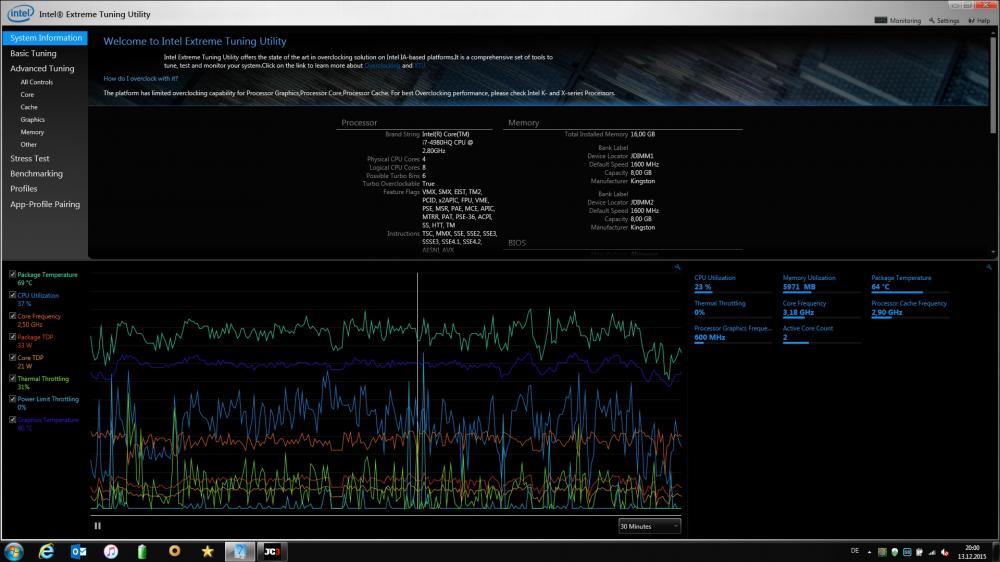Go to Stress Test section
The image size is (1000, 562).
pyautogui.click(x=30, y=159)
